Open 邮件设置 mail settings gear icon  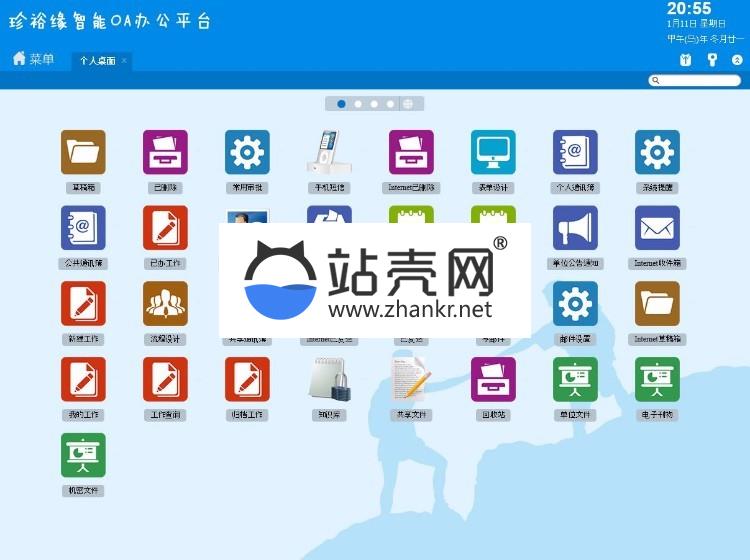[575, 304]
